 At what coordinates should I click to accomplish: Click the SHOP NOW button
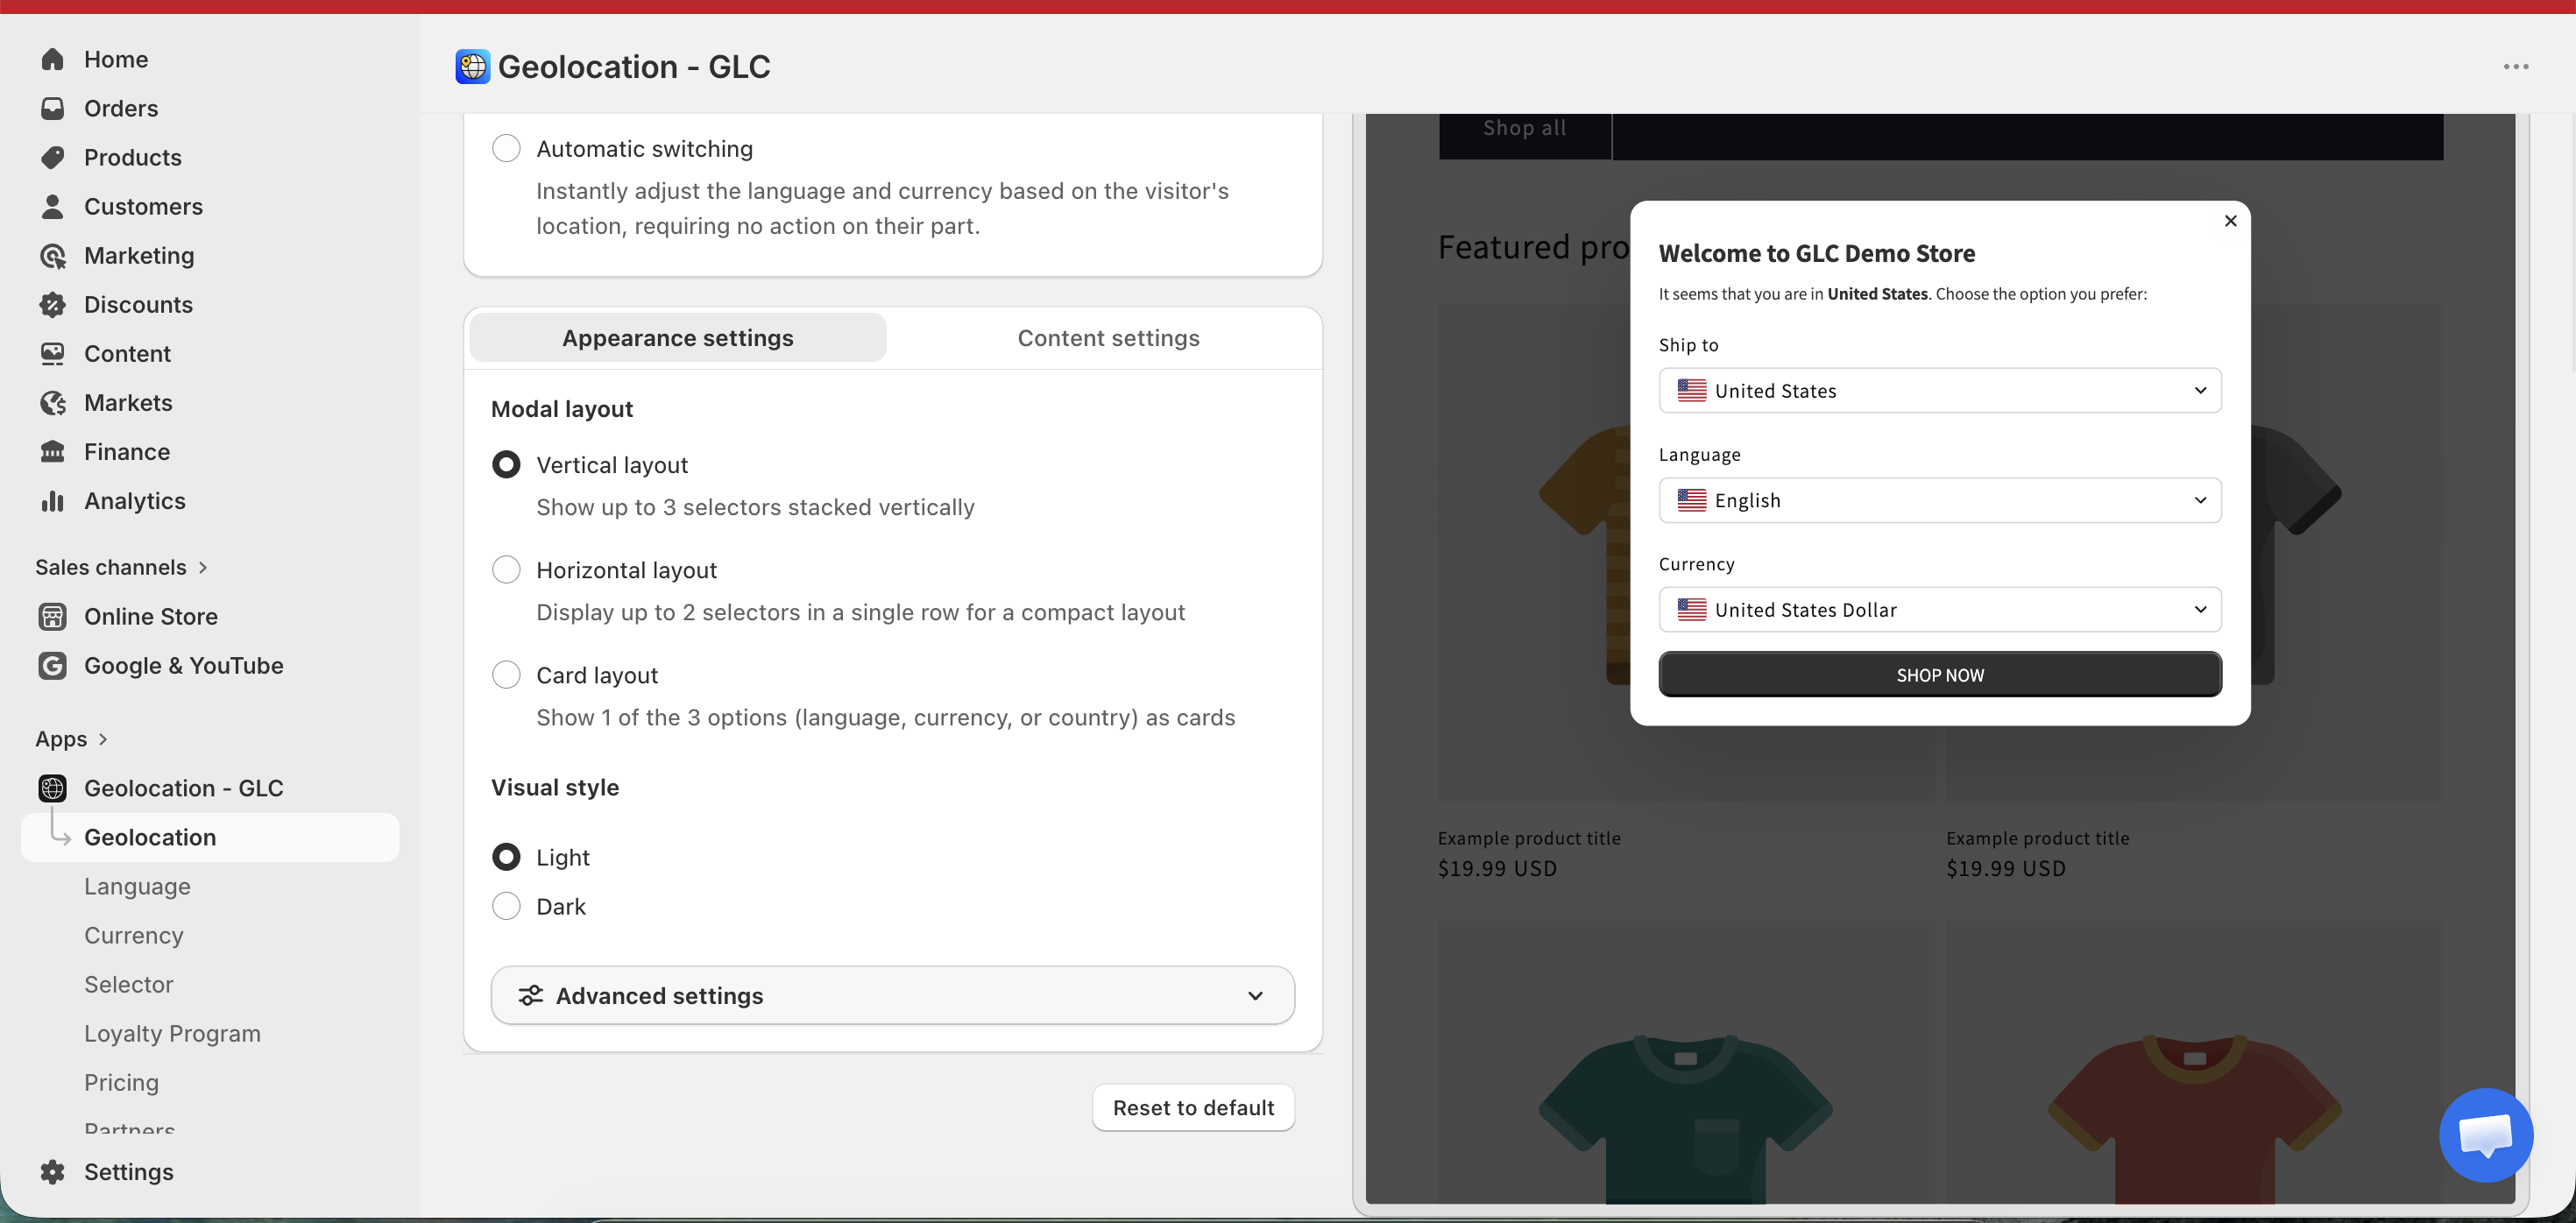coord(1939,674)
